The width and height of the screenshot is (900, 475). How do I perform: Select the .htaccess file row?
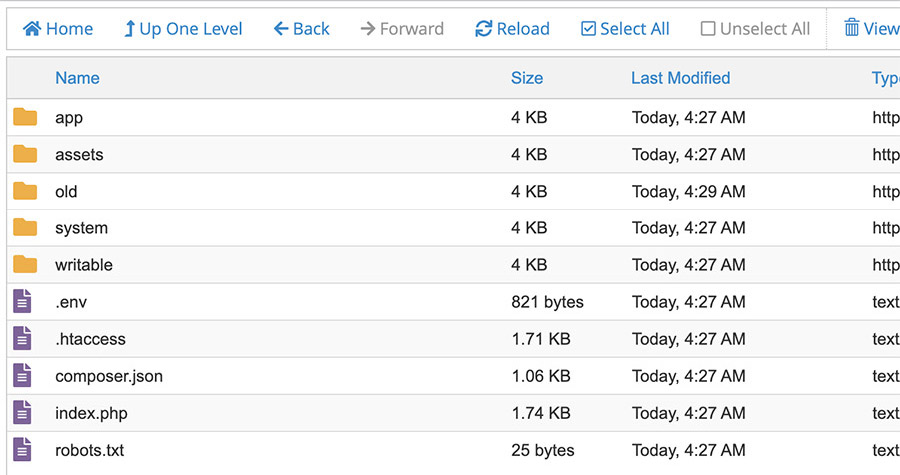pyautogui.click(x=453, y=338)
